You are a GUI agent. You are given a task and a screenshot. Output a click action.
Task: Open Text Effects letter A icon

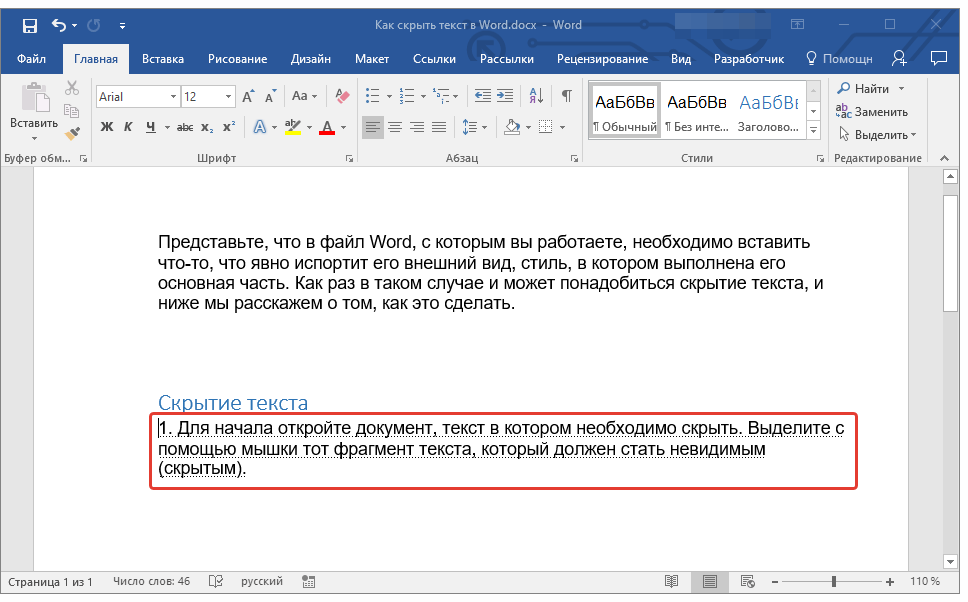(x=260, y=127)
